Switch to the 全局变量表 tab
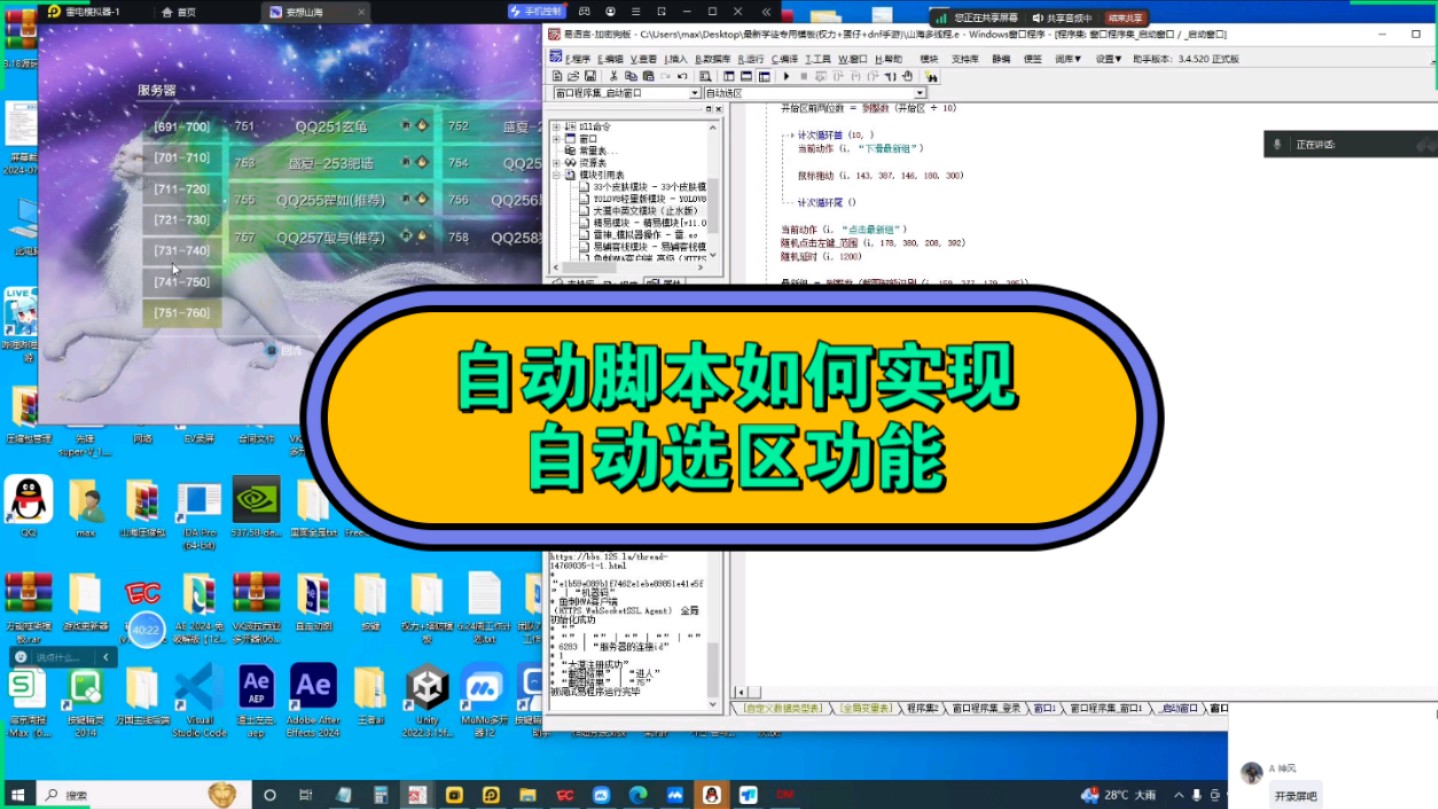 [x=865, y=708]
